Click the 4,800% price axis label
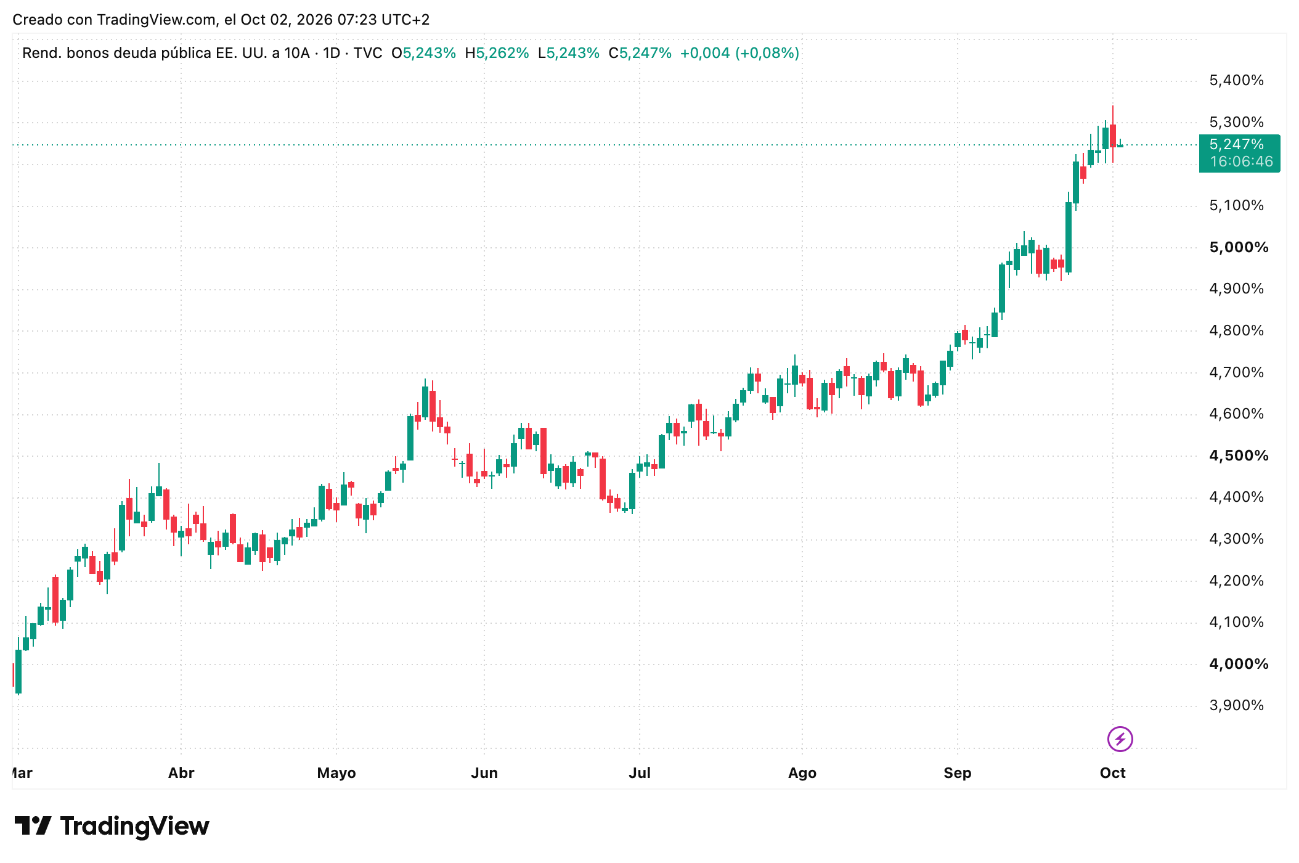 pyautogui.click(x=1236, y=330)
